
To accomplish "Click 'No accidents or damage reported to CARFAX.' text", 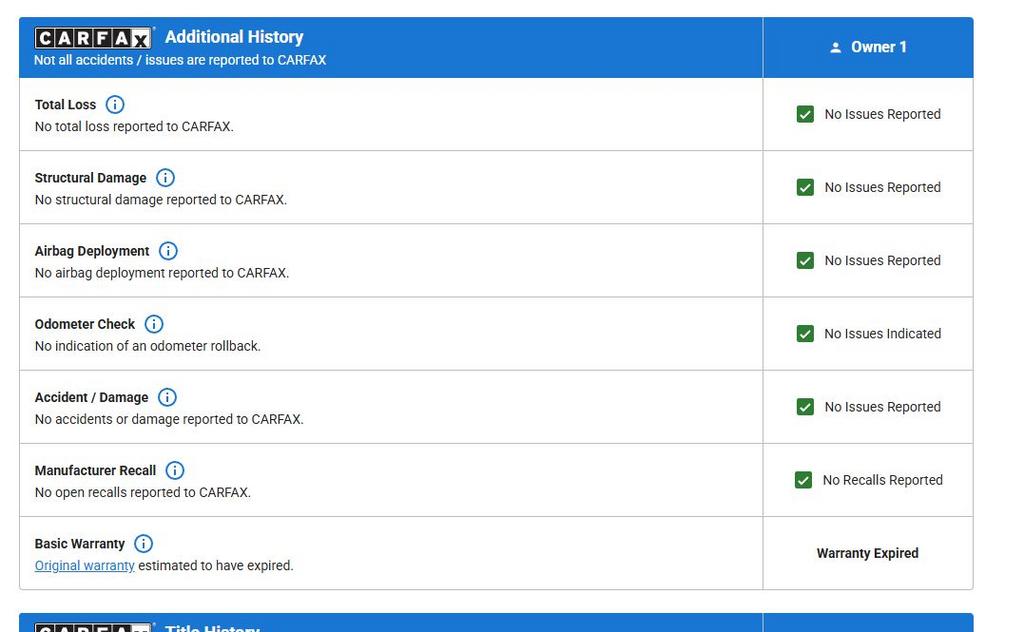I will tap(169, 419).
